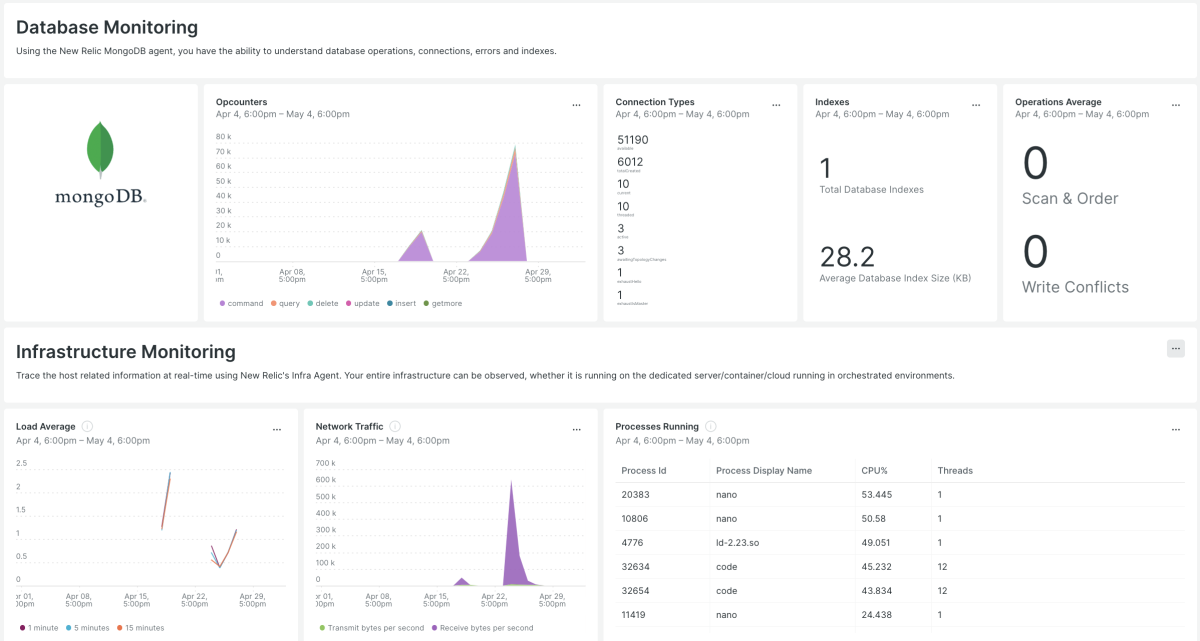
Task: Click the purple update legend color dot
Action: [x=349, y=303]
